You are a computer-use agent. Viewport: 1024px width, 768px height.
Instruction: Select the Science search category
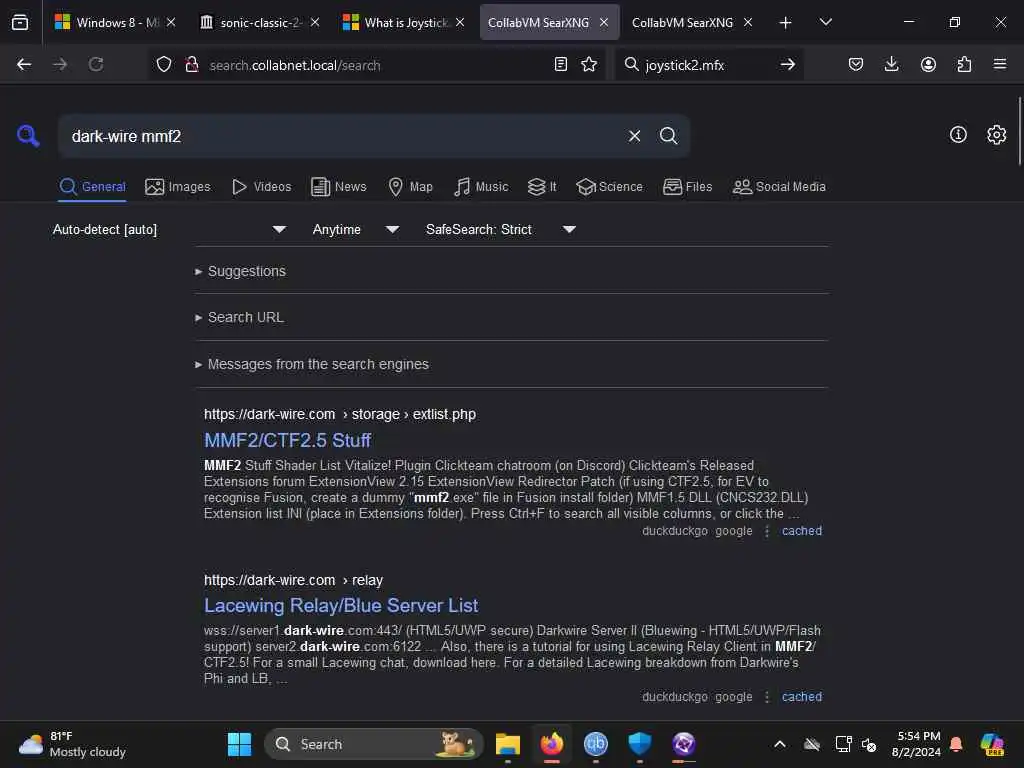point(610,187)
